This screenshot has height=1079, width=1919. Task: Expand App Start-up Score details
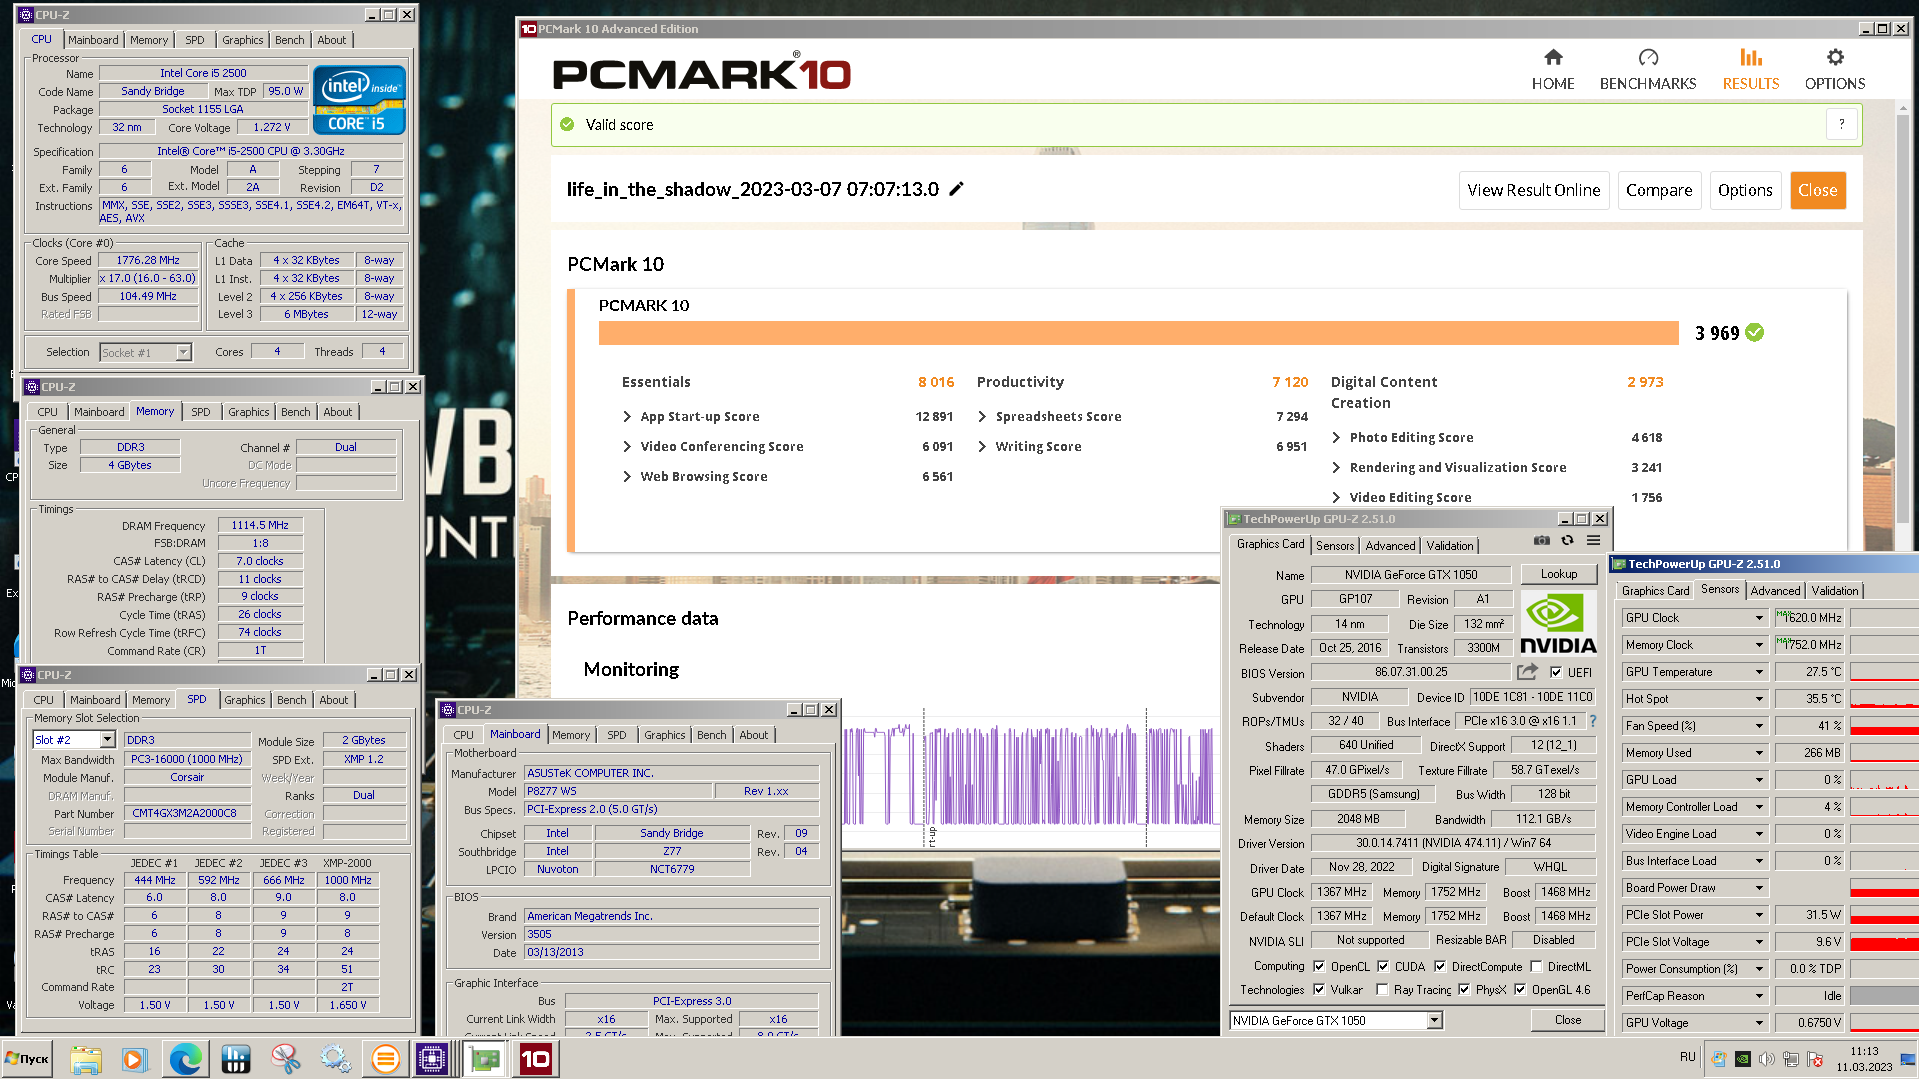pyautogui.click(x=627, y=417)
